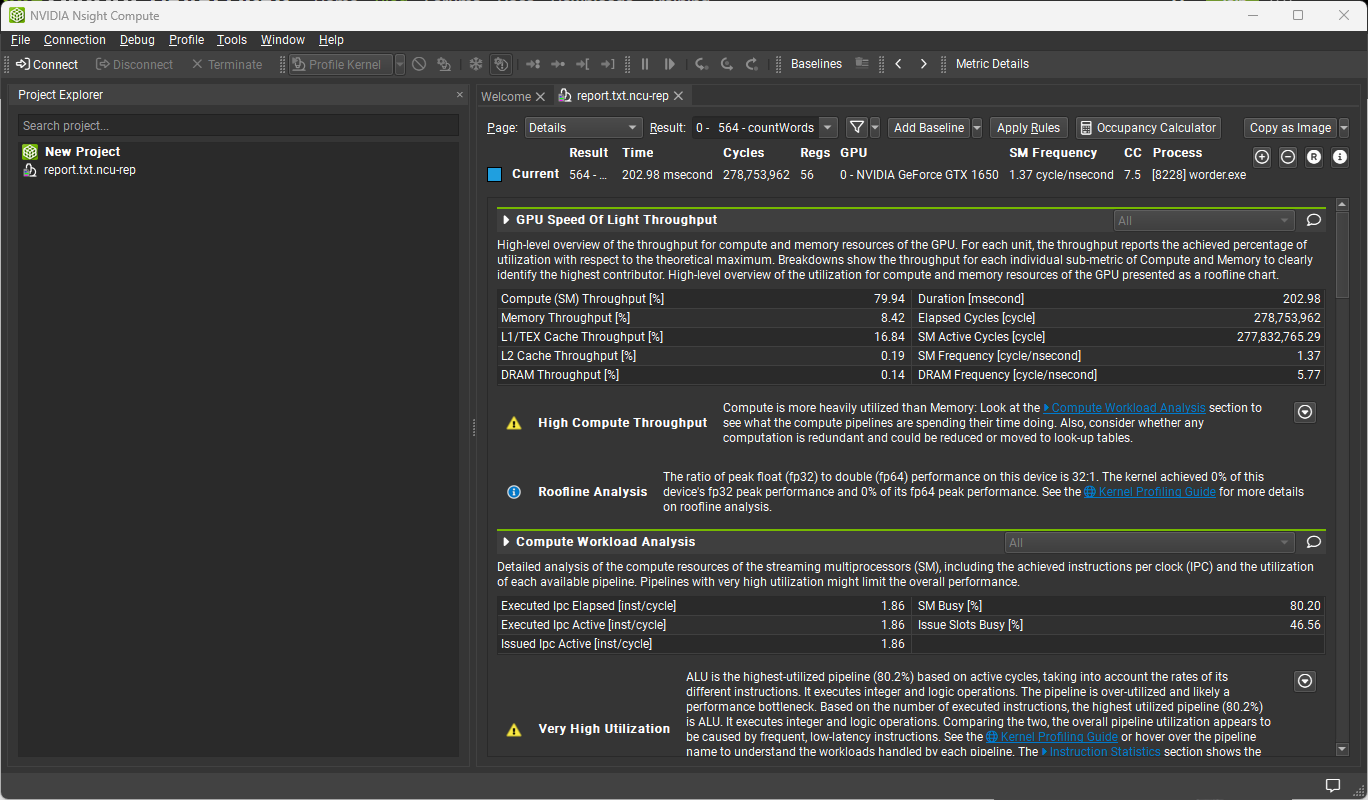The height and width of the screenshot is (800, 1368).
Task: Select report.txt.ncu-rep in Project Explorer
Action: (x=90, y=170)
